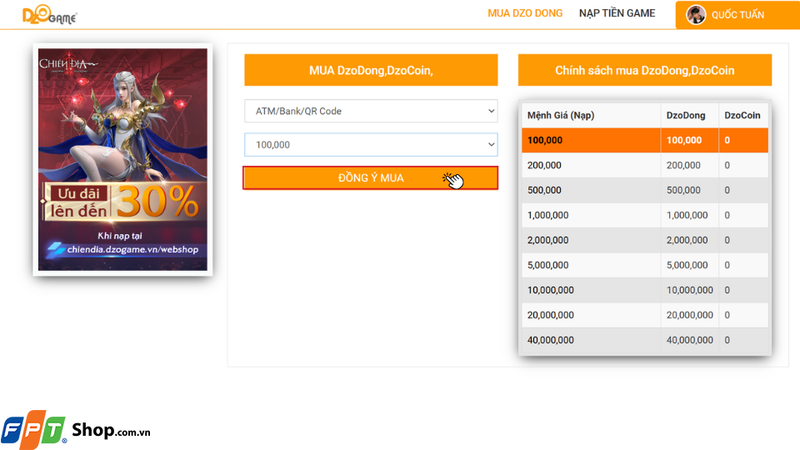Open the Quốc Tuấn profile avatar
The width and height of the screenshot is (800, 450).
pyautogui.click(x=695, y=15)
